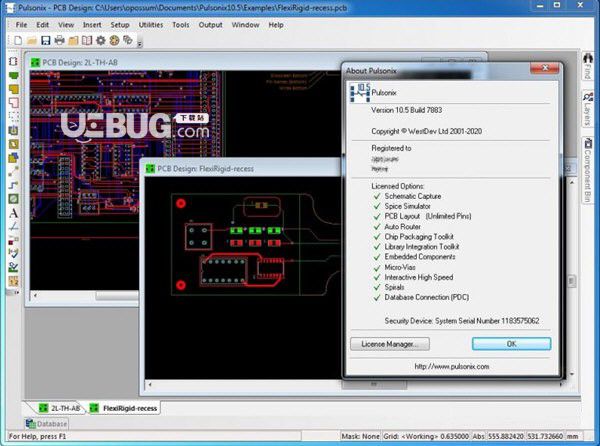Click the 'Database Connection (PDC)' option
The image size is (600, 446).
point(426,297)
